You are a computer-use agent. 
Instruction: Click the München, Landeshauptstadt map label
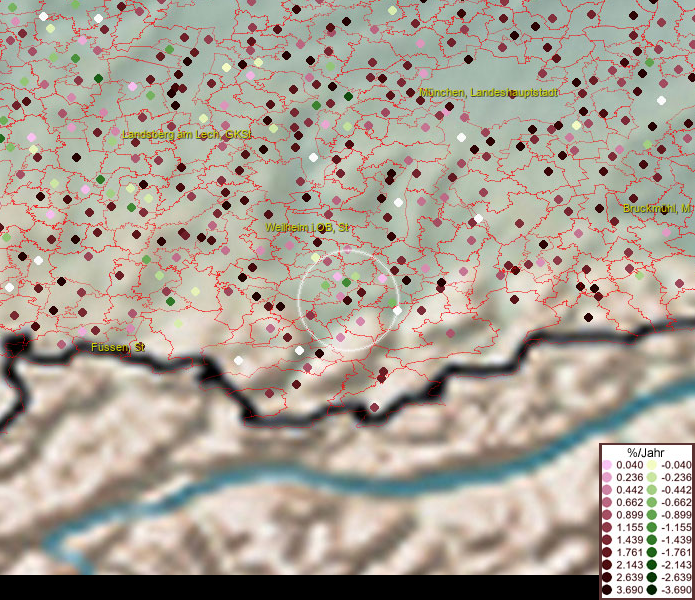point(489,92)
